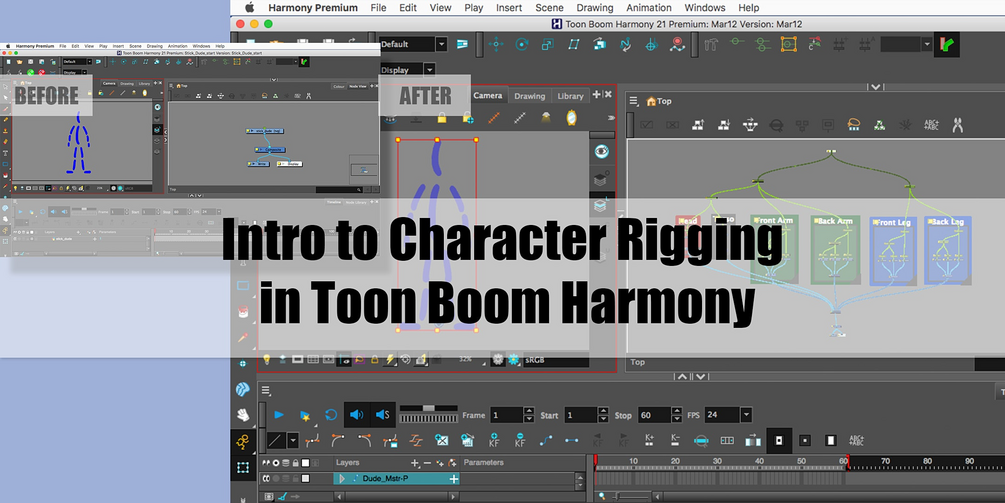Adjust the playback speed slider
The width and height of the screenshot is (1005, 503).
click(x=428, y=408)
